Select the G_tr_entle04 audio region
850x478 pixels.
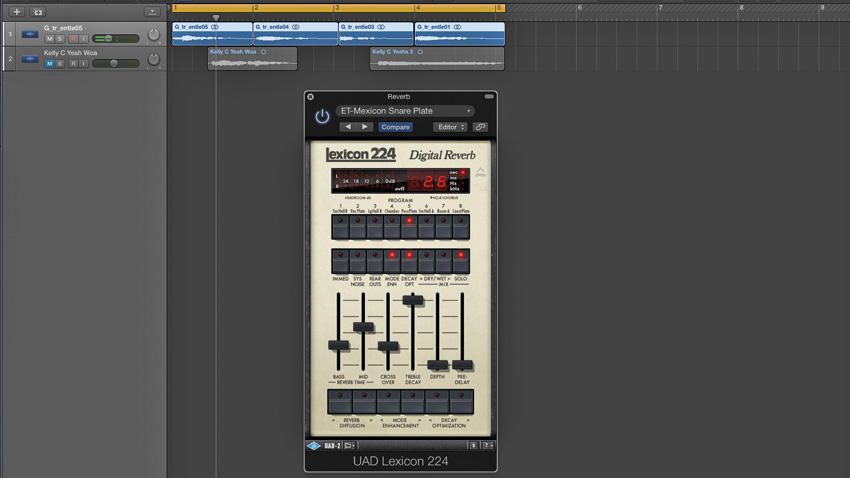click(x=295, y=34)
